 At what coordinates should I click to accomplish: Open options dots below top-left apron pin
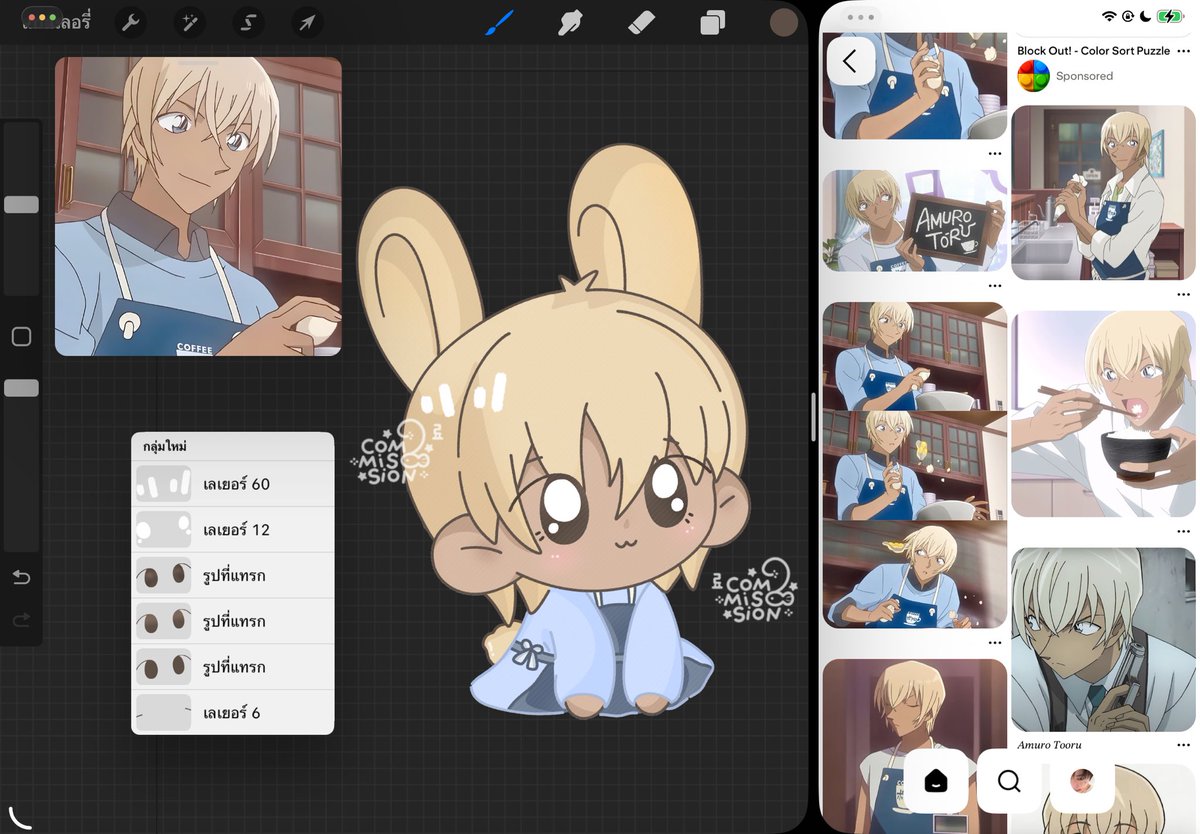(995, 153)
